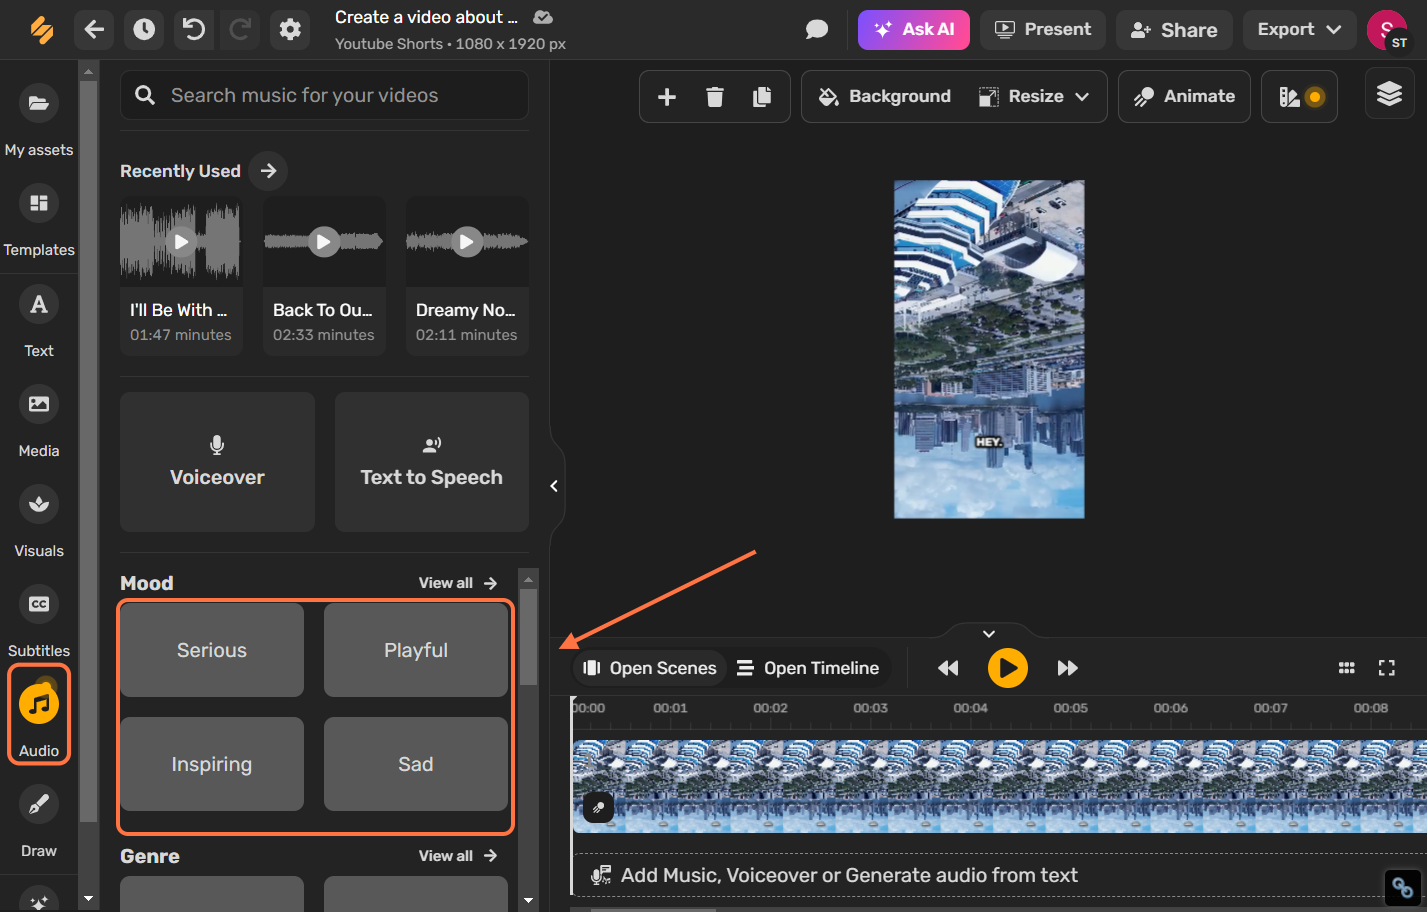
Task: Click the scene animation badge on clip
Action: (x=598, y=807)
